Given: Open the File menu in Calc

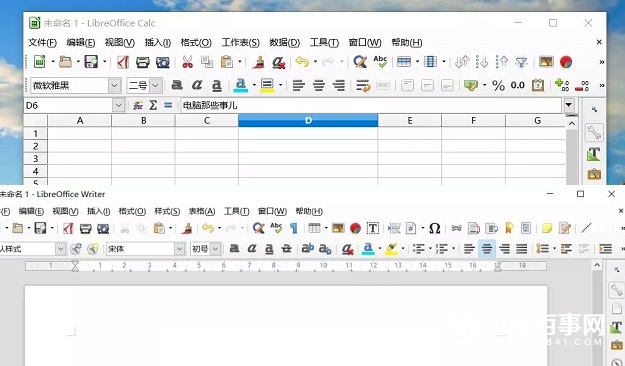Looking at the screenshot, I should [42, 42].
